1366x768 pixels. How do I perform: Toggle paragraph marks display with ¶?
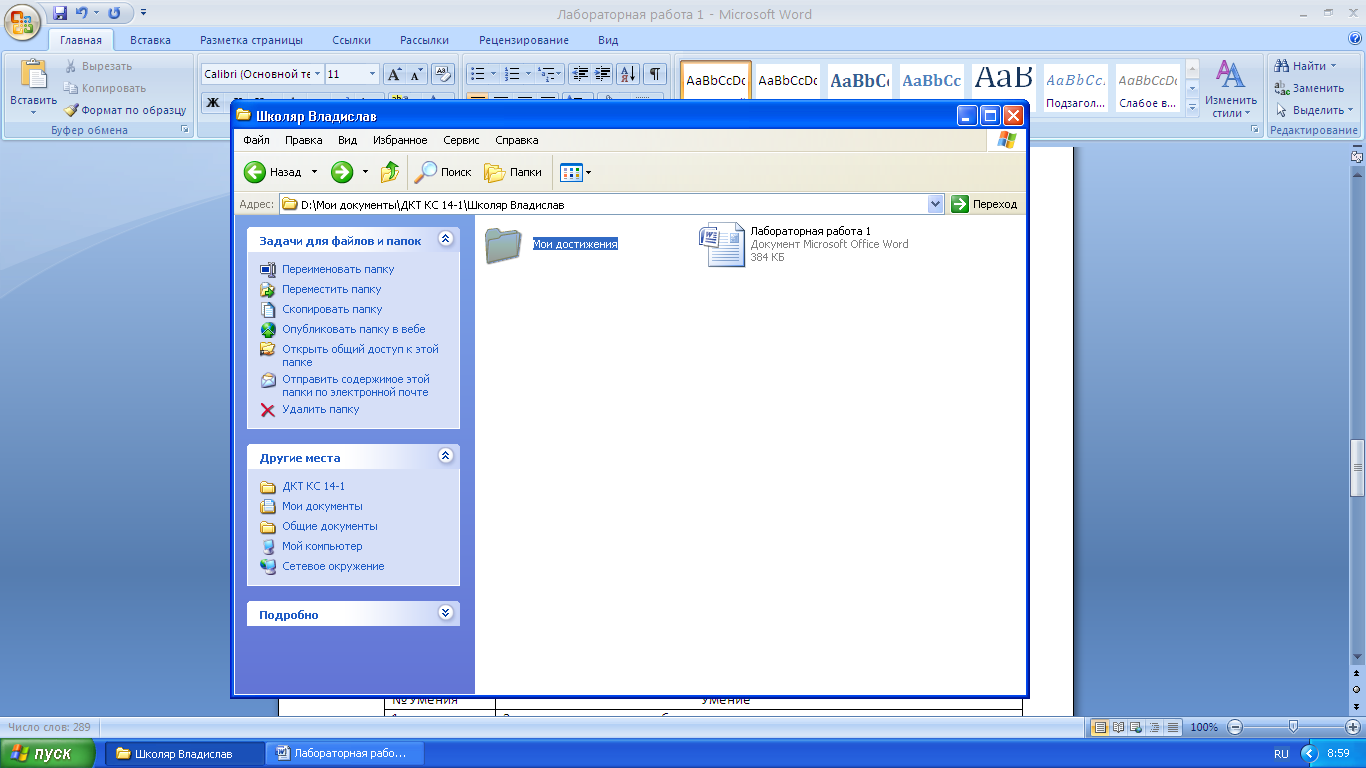pyautogui.click(x=655, y=74)
